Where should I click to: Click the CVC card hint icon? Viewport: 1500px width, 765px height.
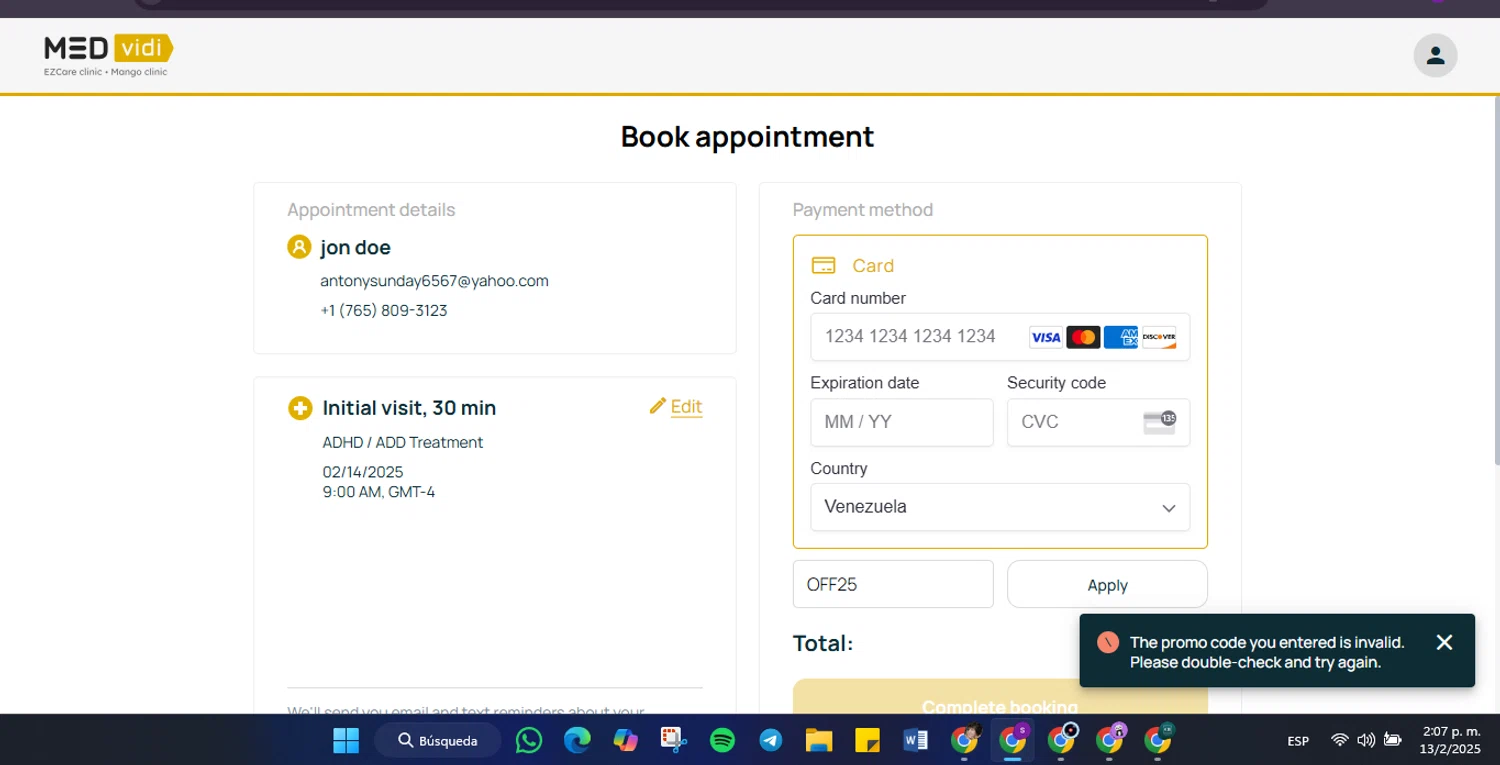coord(1160,422)
